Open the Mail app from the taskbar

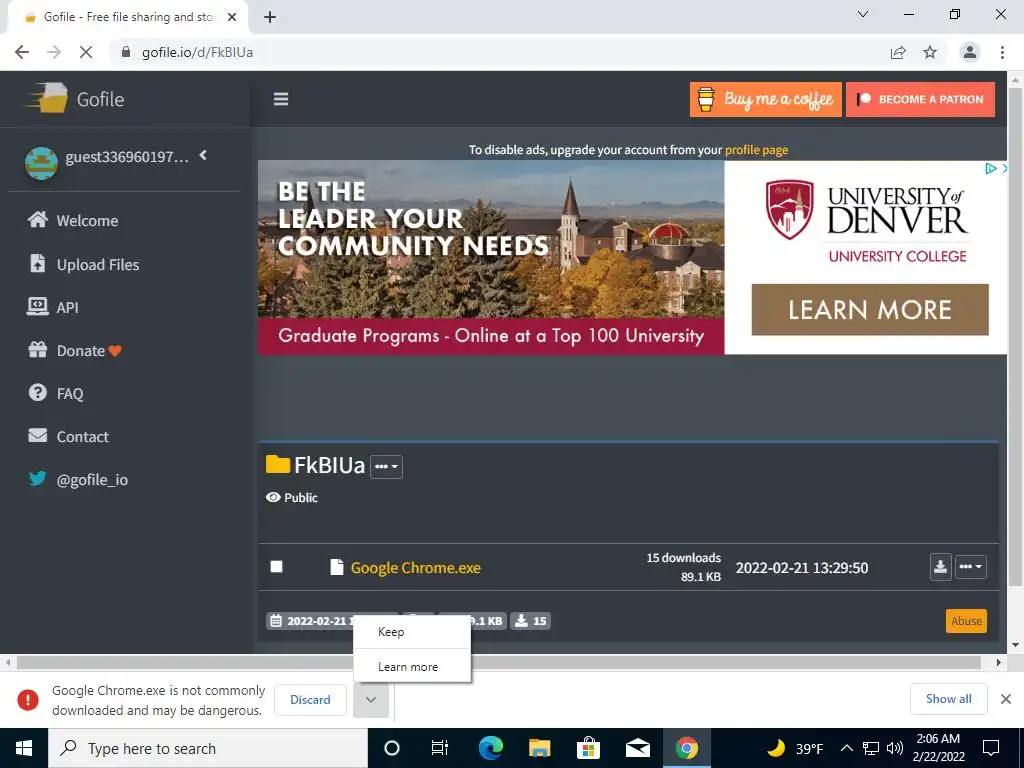coord(637,748)
